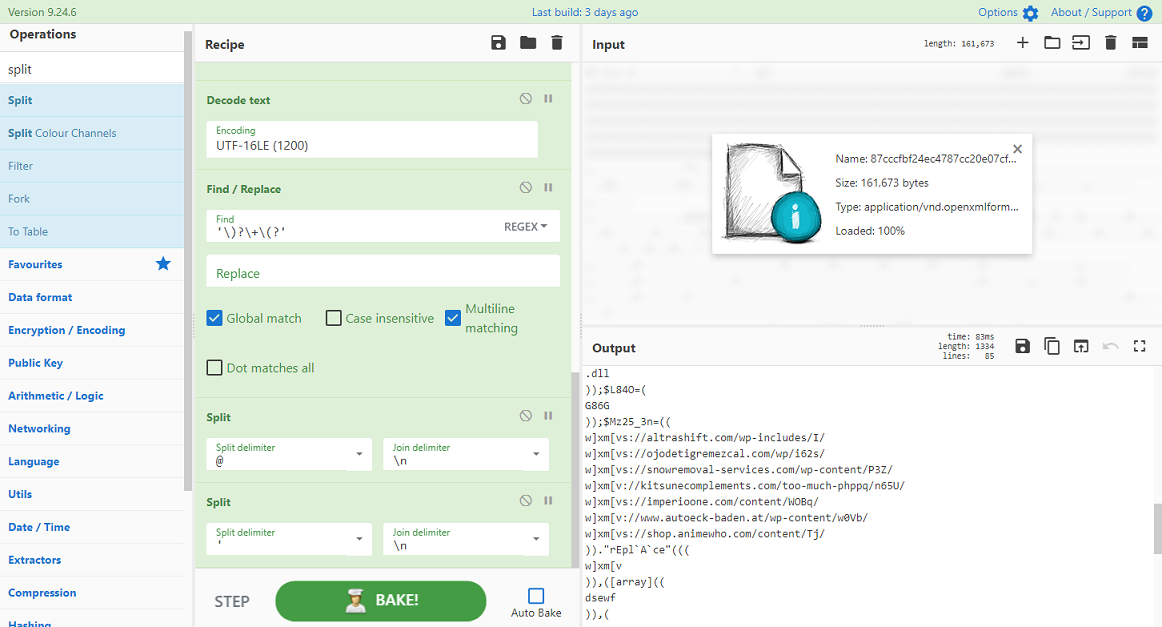Image resolution: width=1162 pixels, height=627 pixels.
Task: Clear the recipe with the trash icon
Action: (557, 43)
